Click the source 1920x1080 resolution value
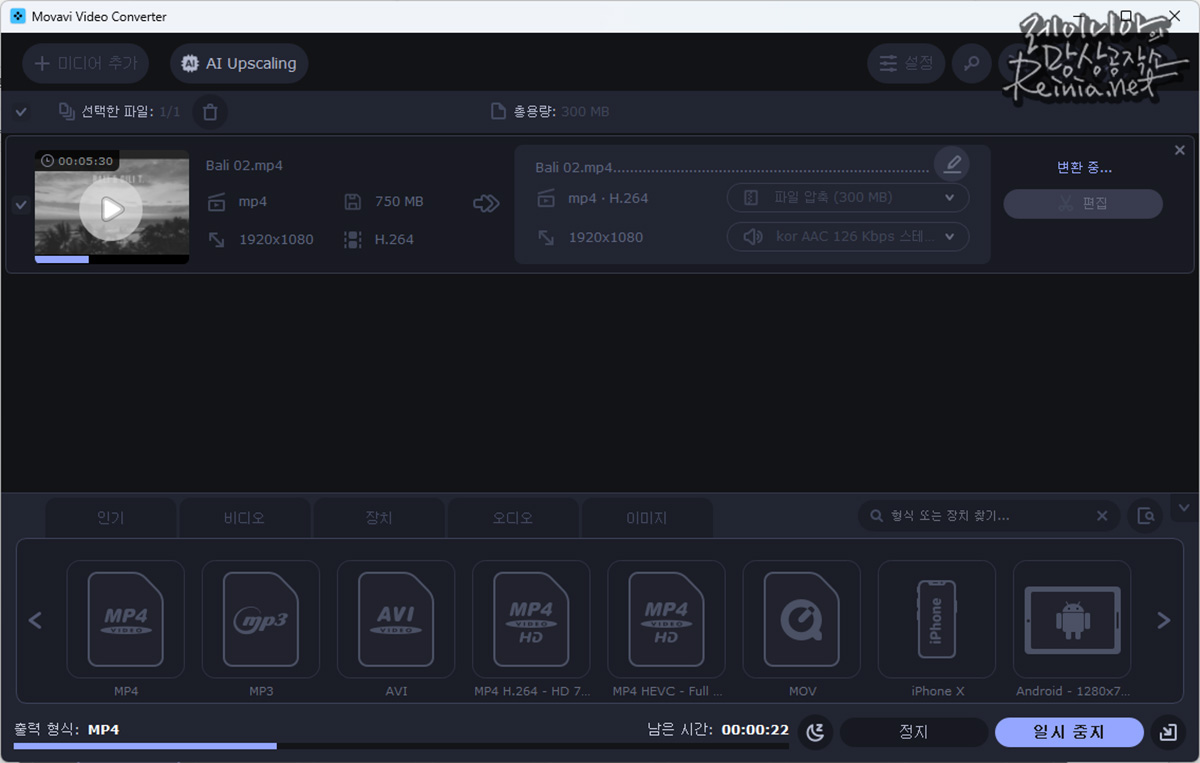The height and width of the screenshot is (763, 1200). (276, 240)
